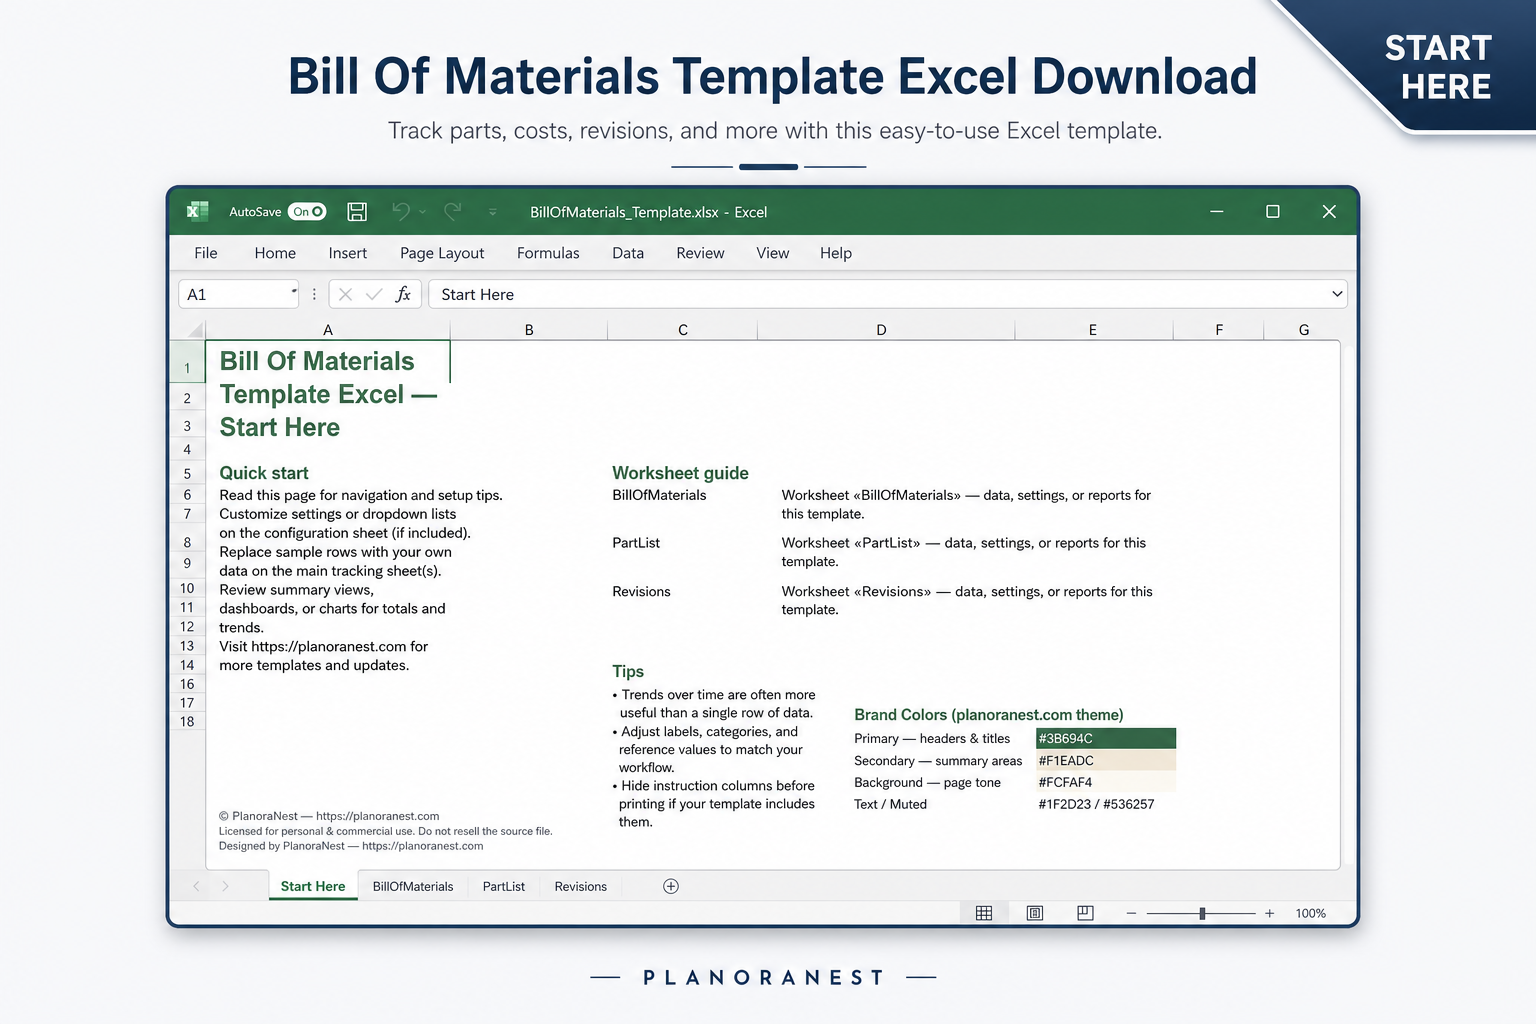1536x1024 pixels.
Task: Click the New Sheet plus icon
Action: tap(671, 886)
